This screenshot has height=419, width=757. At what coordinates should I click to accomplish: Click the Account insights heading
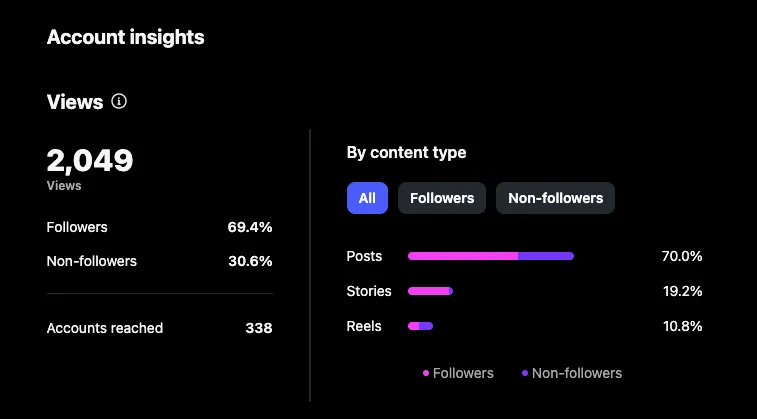[x=125, y=38]
